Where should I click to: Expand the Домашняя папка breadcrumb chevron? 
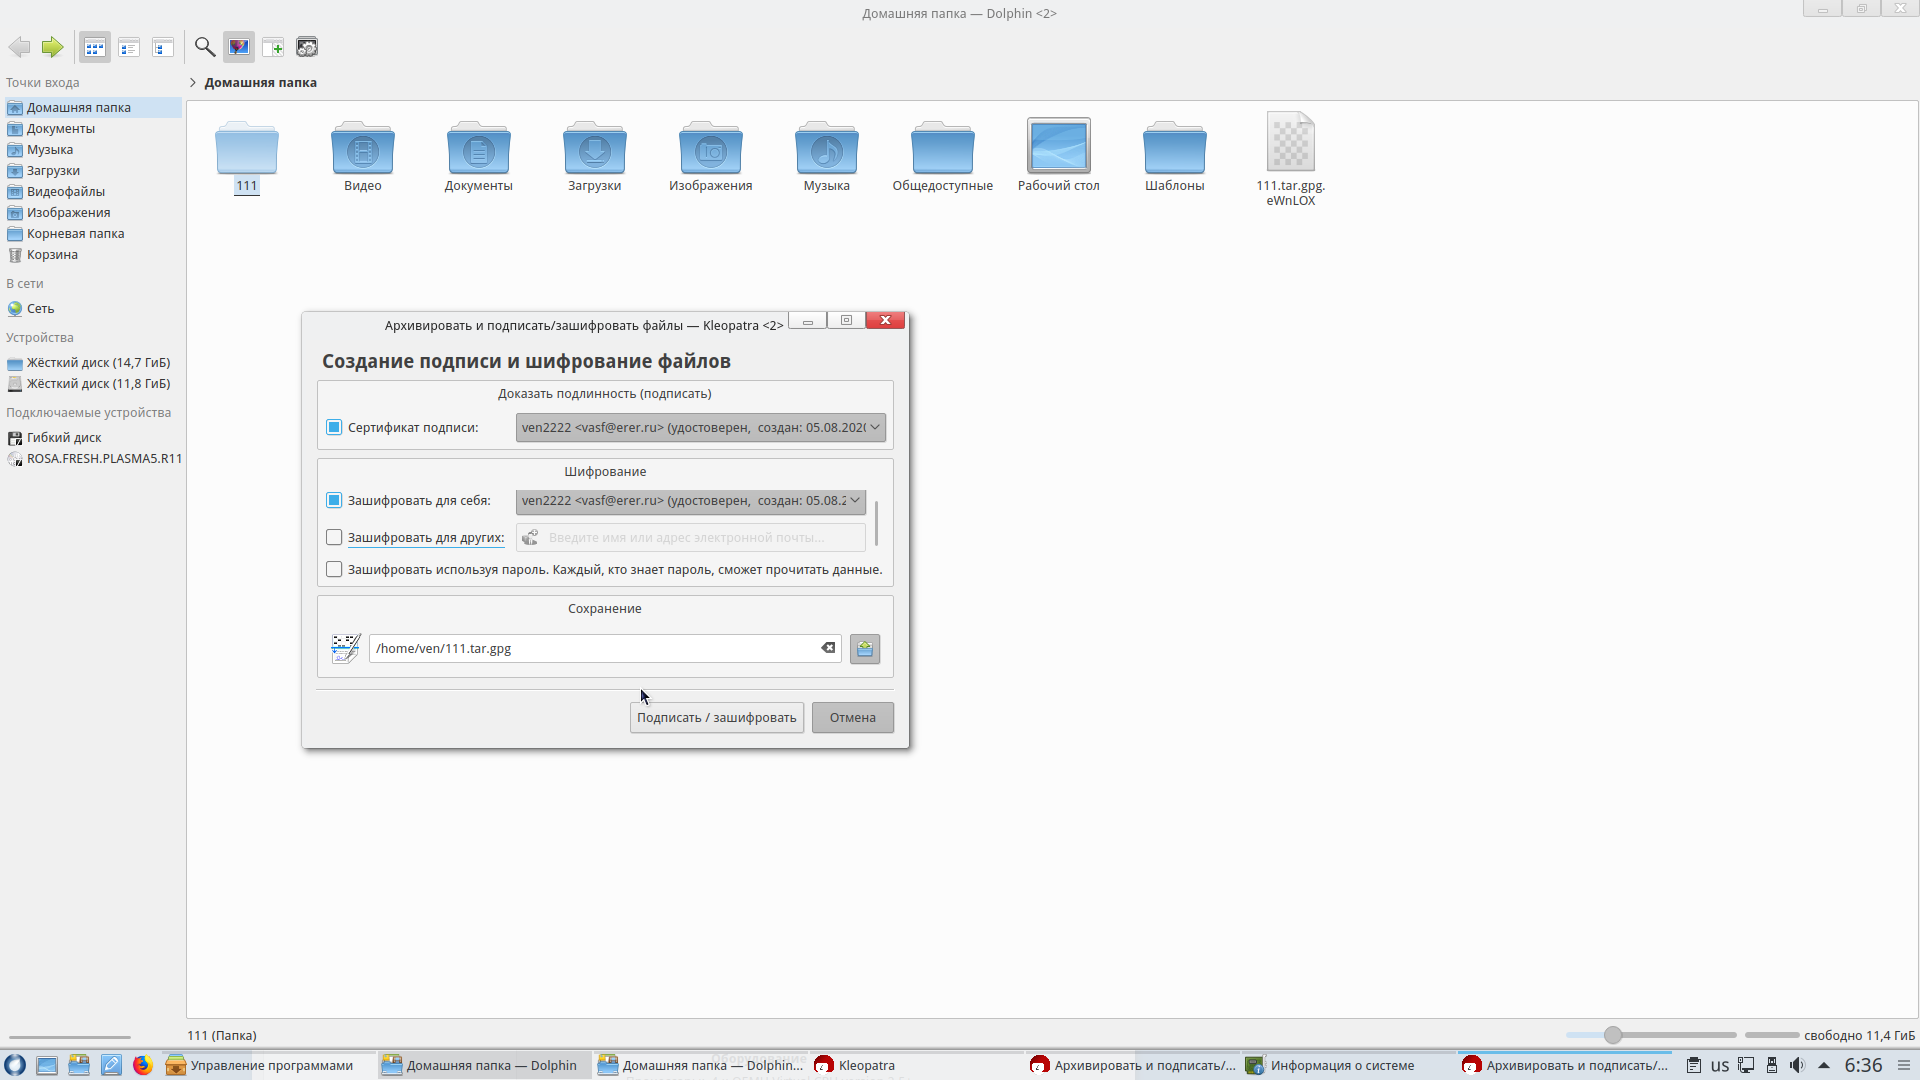(x=193, y=83)
